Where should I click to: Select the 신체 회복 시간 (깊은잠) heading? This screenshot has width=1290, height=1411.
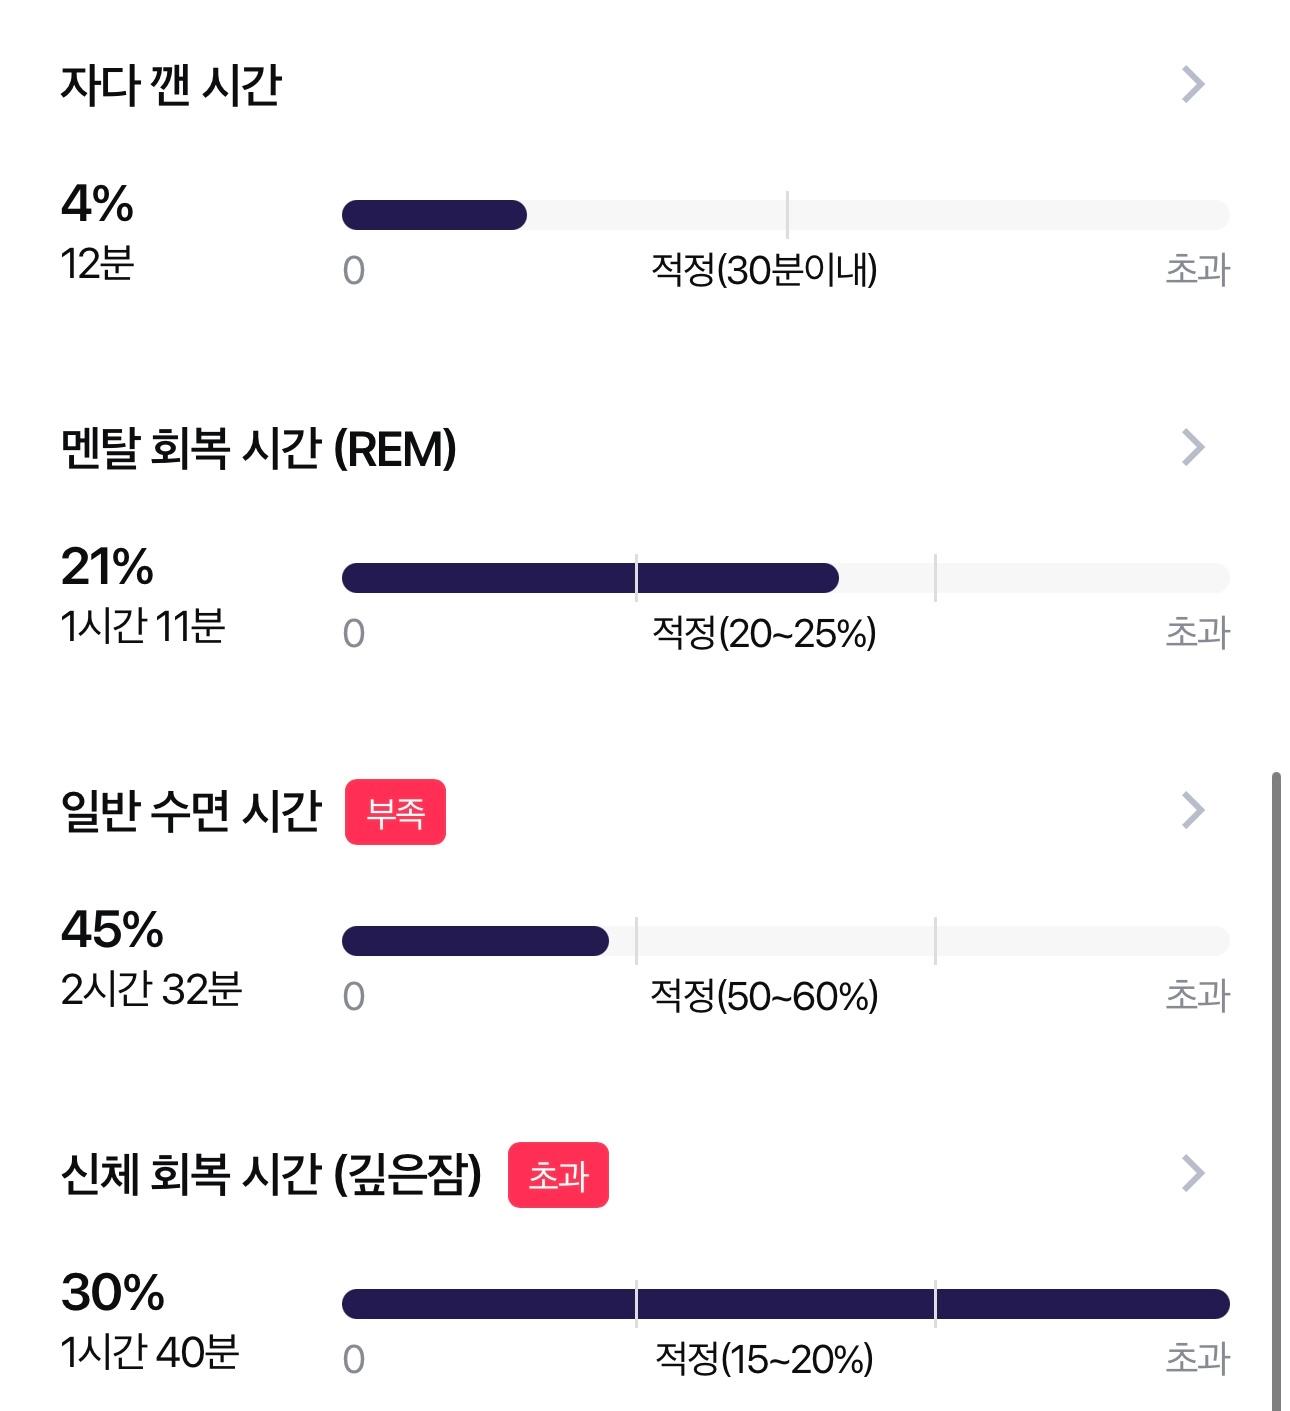pyautogui.click(x=271, y=1175)
